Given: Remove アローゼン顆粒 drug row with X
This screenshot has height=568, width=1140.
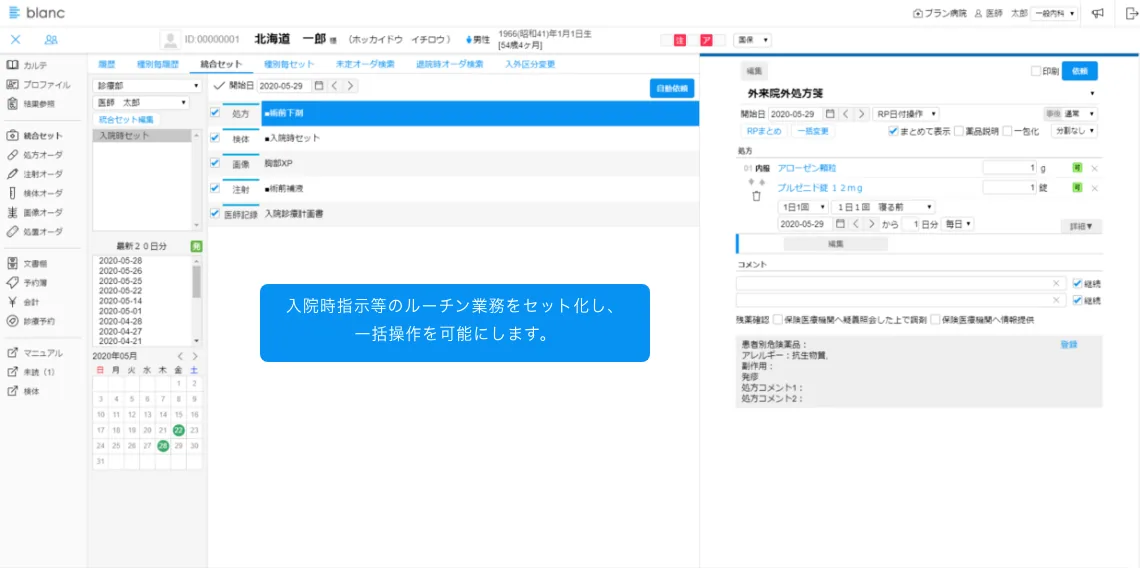Looking at the screenshot, I should (x=1094, y=168).
